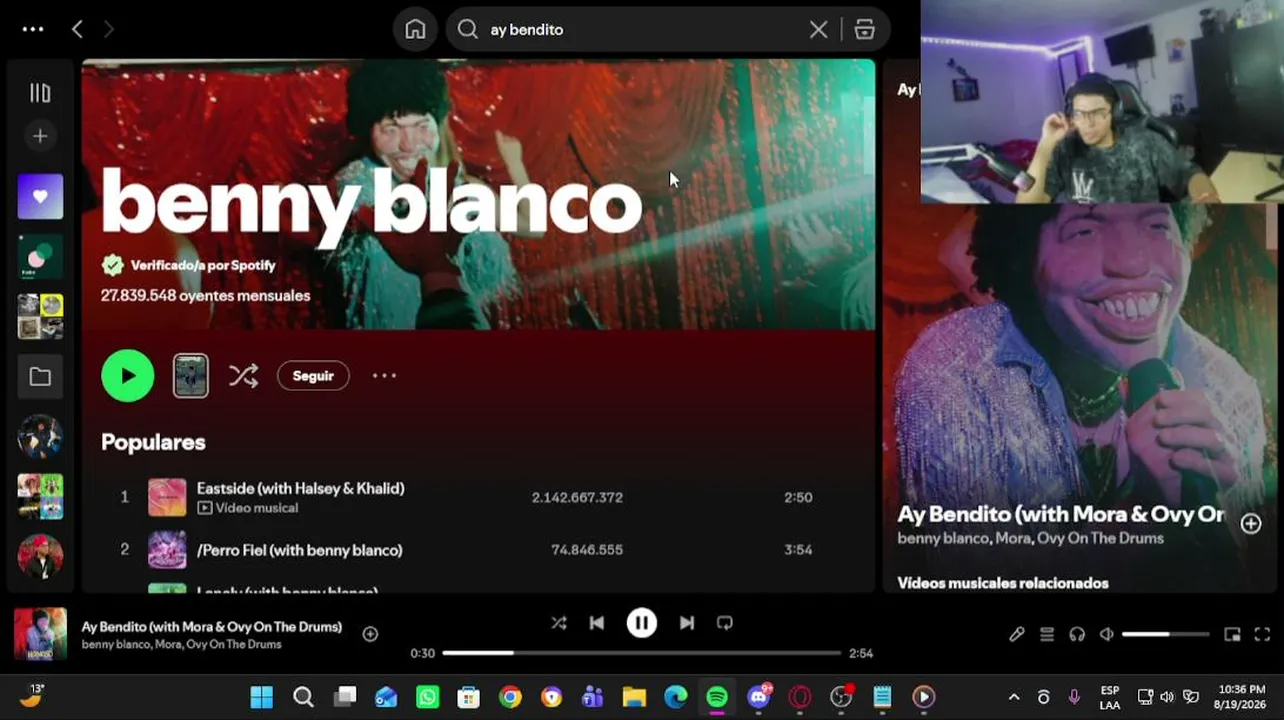The image size is (1284, 720).
Task: Select /Perro Fiel (with benny blanco) track
Action: pyautogui.click(x=300, y=550)
